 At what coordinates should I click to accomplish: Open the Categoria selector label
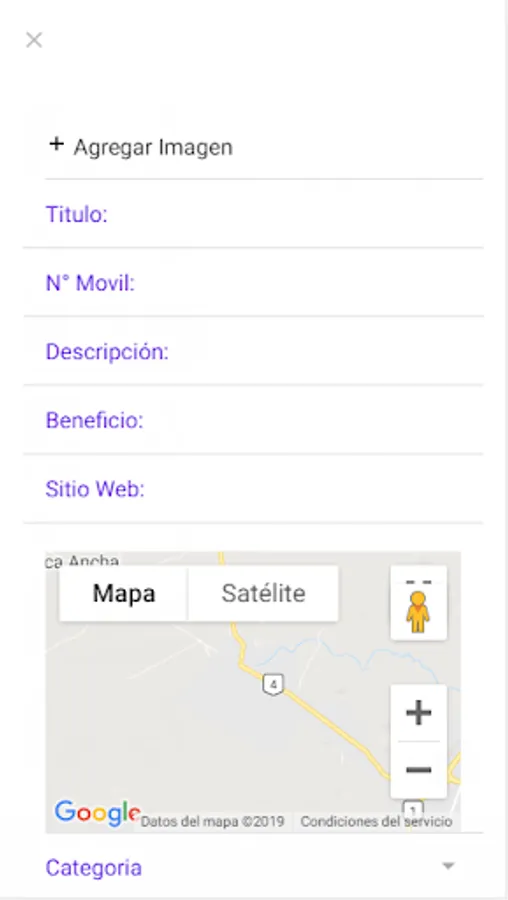[94, 867]
